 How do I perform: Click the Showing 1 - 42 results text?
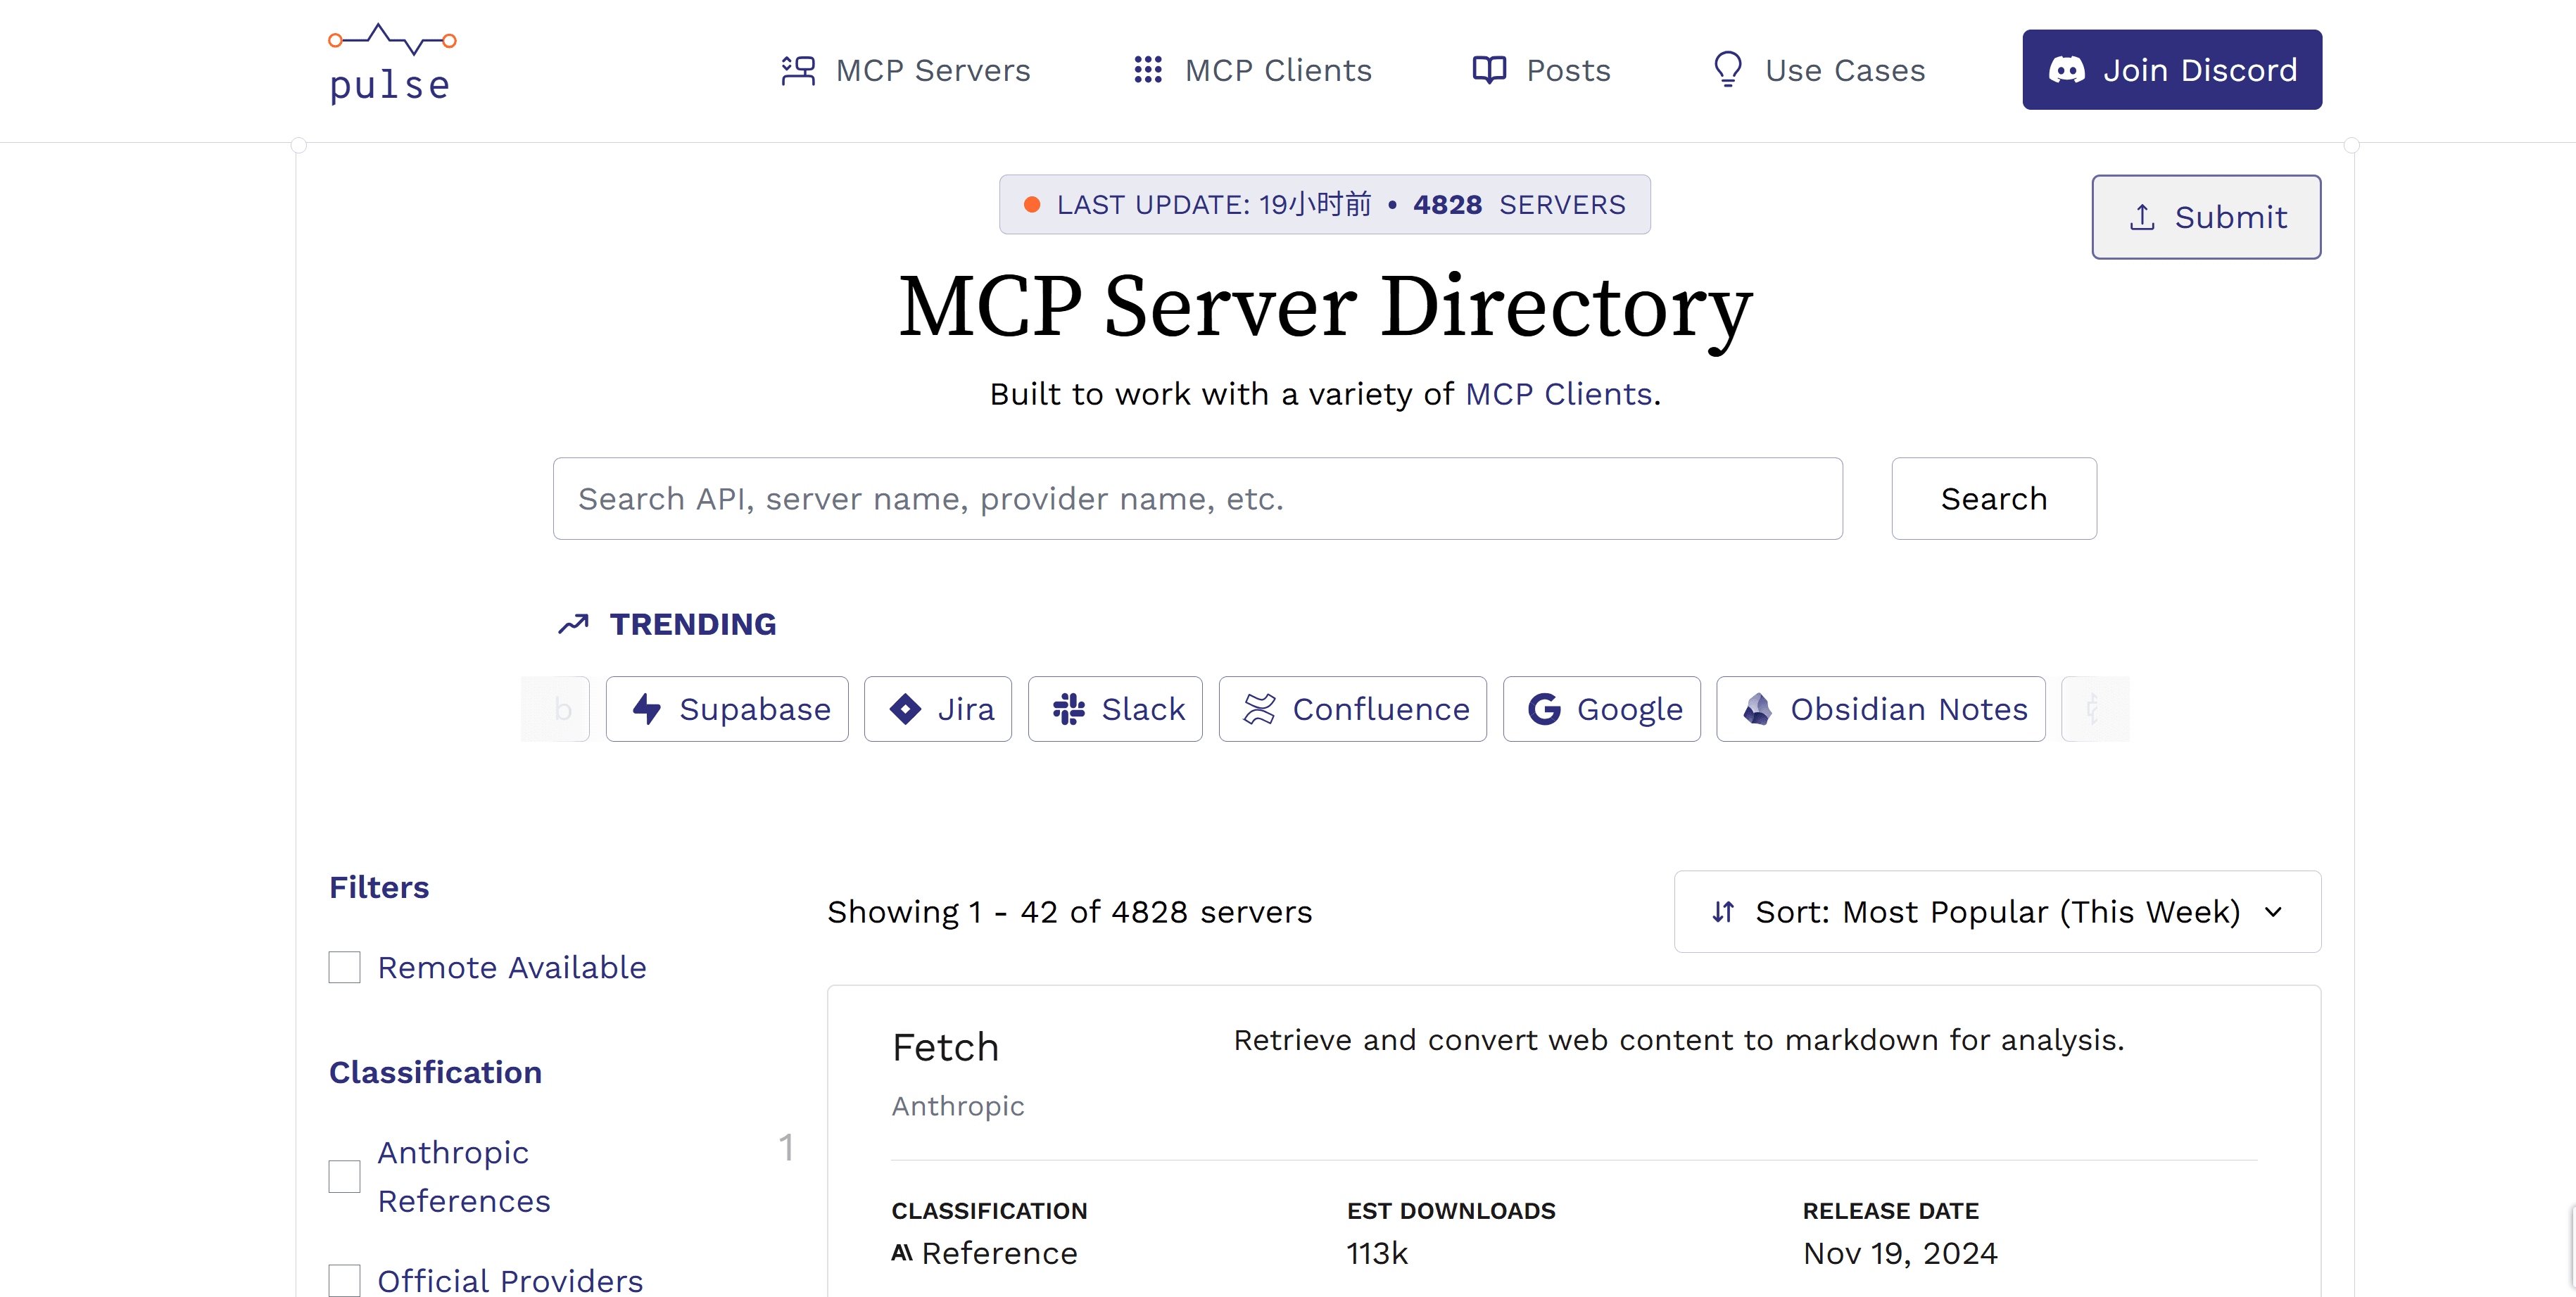click(1069, 912)
